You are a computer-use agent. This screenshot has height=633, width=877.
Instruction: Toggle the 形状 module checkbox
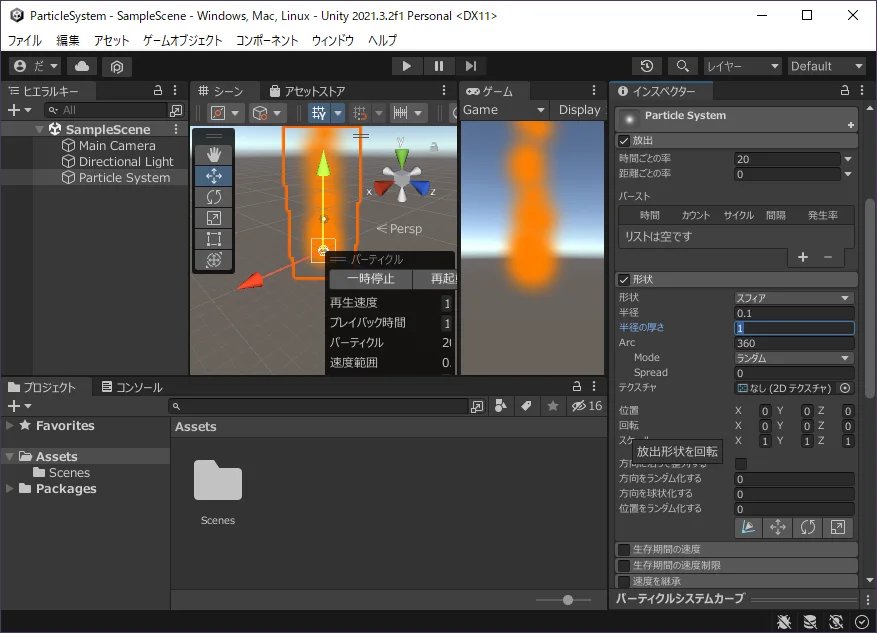(624, 279)
